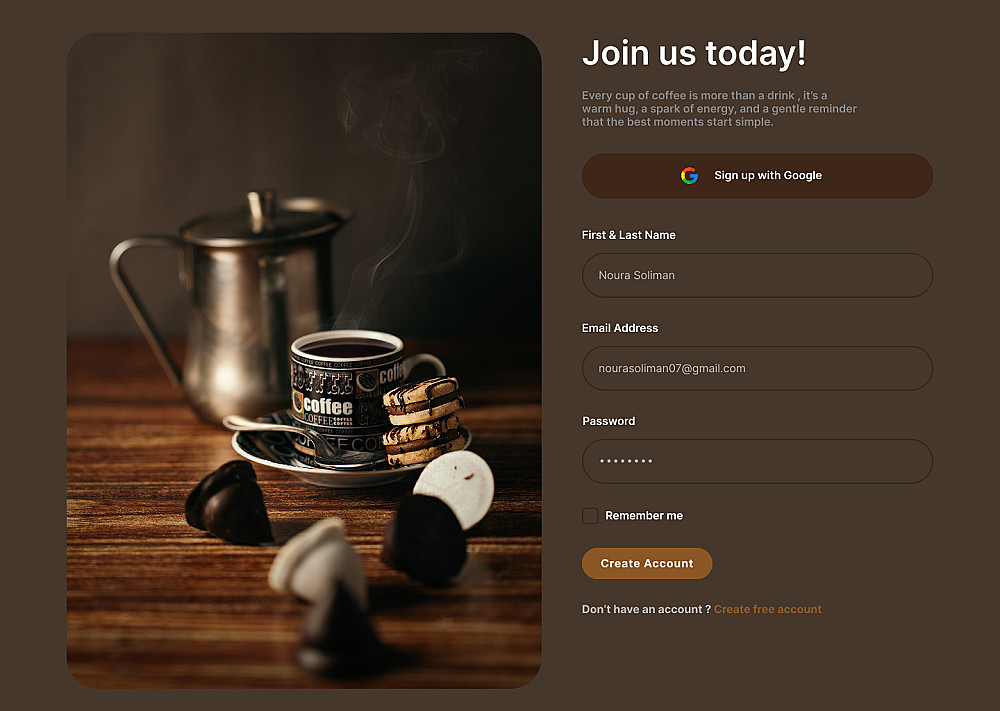
Task: Focus the First & Last Name field
Action: click(x=757, y=275)
